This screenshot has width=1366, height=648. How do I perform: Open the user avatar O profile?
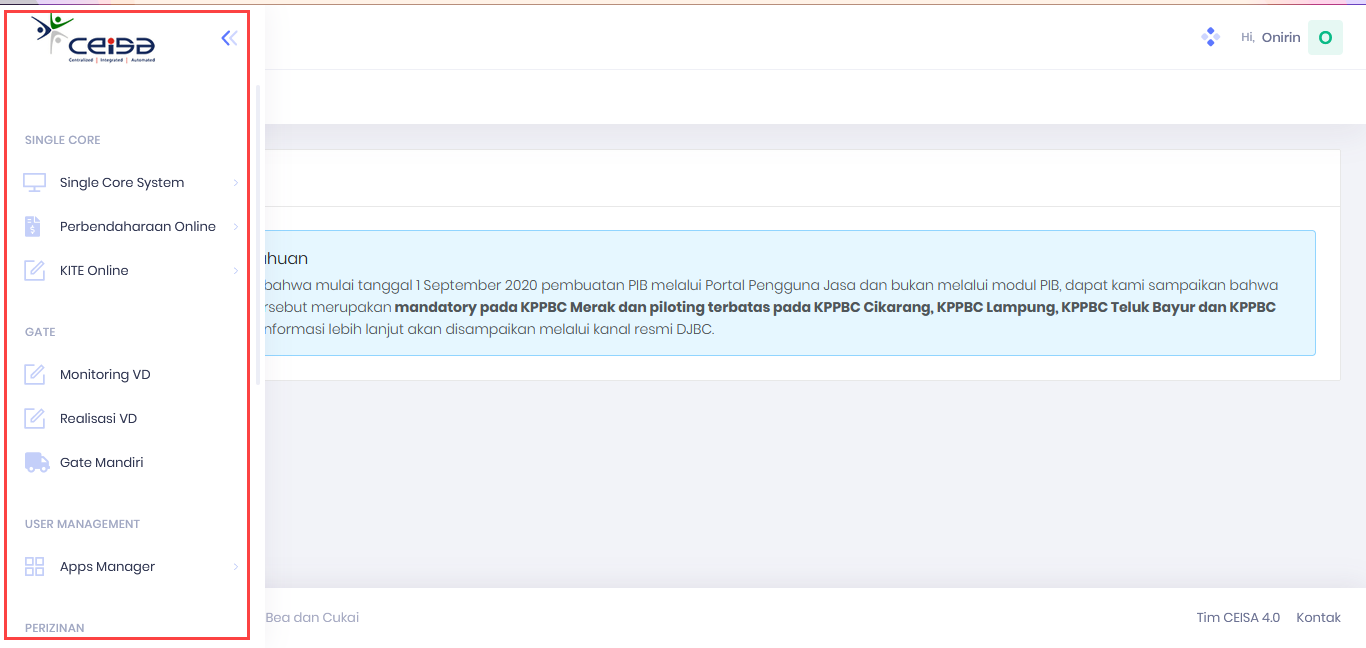pyautogui.click(x=1325, y=37)
